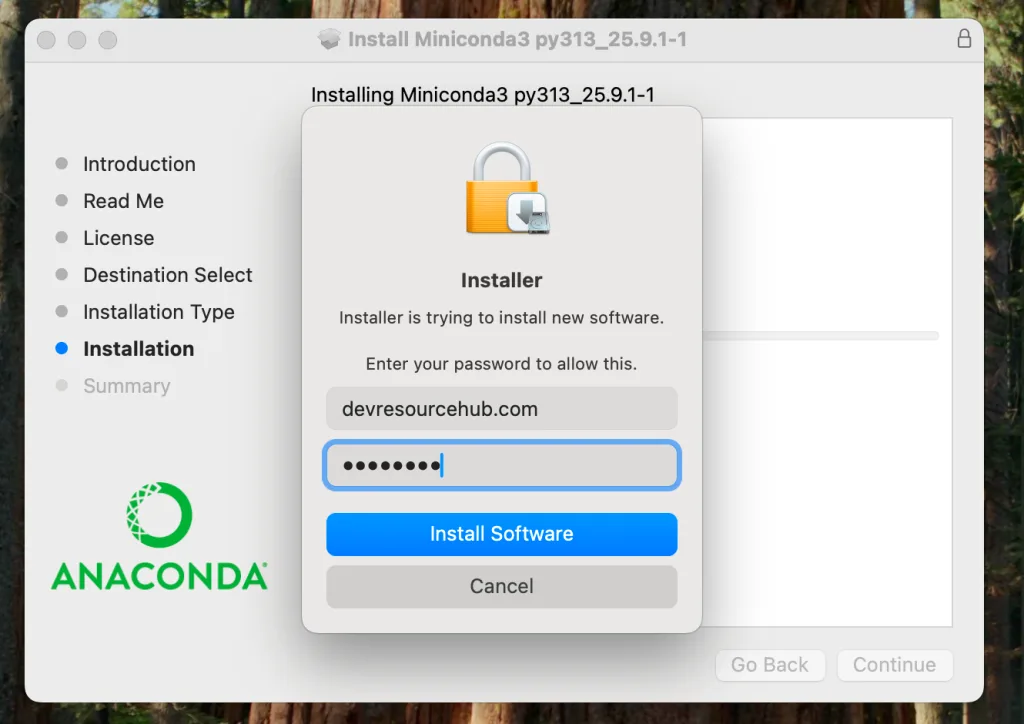
Task: Open the Read Me step in the sidebar
Action: click(x=123, y=201)
